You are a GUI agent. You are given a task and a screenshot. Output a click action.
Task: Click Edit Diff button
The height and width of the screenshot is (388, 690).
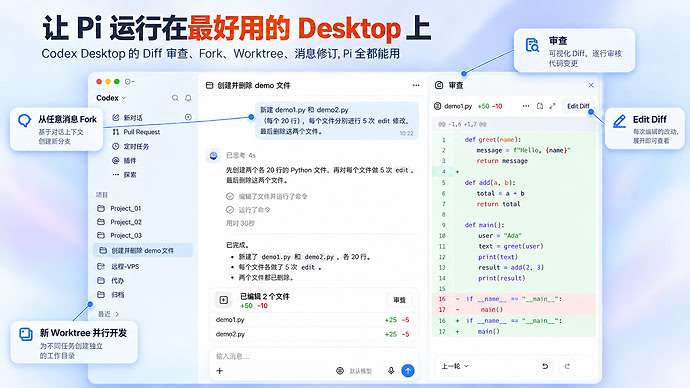tap(578, 106)
